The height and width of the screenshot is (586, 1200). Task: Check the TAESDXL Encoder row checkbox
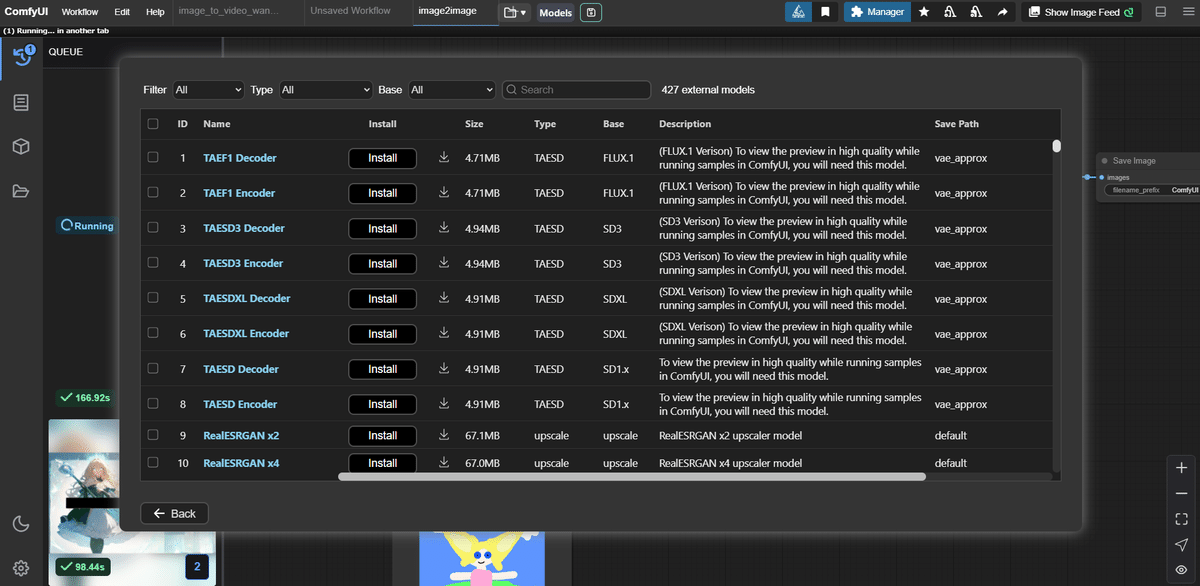pos(153,332)
